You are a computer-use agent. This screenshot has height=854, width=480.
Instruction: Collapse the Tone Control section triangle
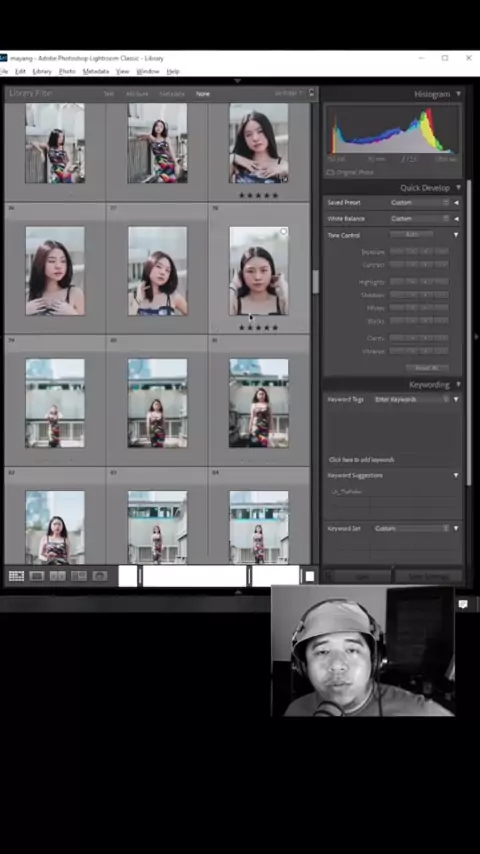click(x=456, y=235)
